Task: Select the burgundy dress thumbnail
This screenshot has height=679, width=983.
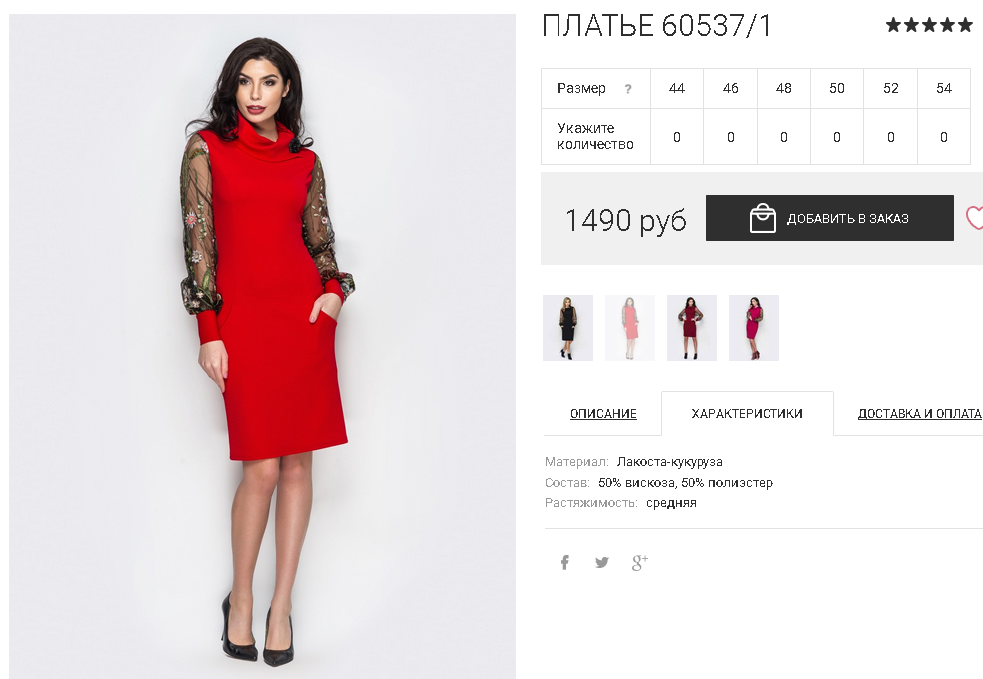Action: point(692,328)
